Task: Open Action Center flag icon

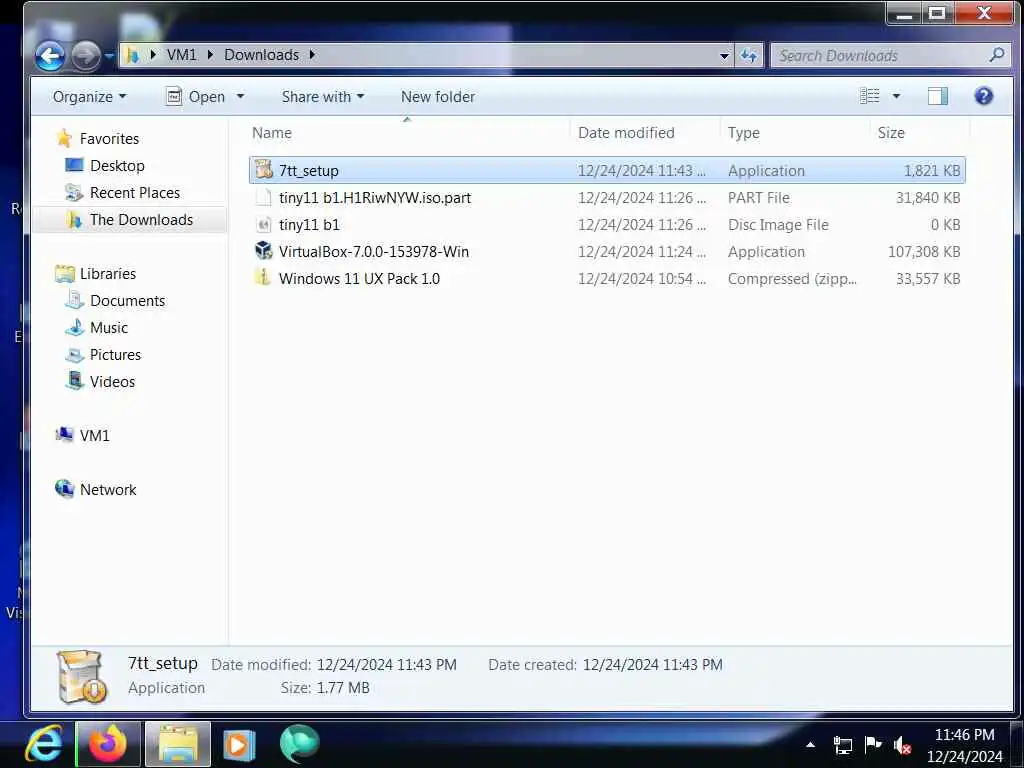Action: point(872,744)
